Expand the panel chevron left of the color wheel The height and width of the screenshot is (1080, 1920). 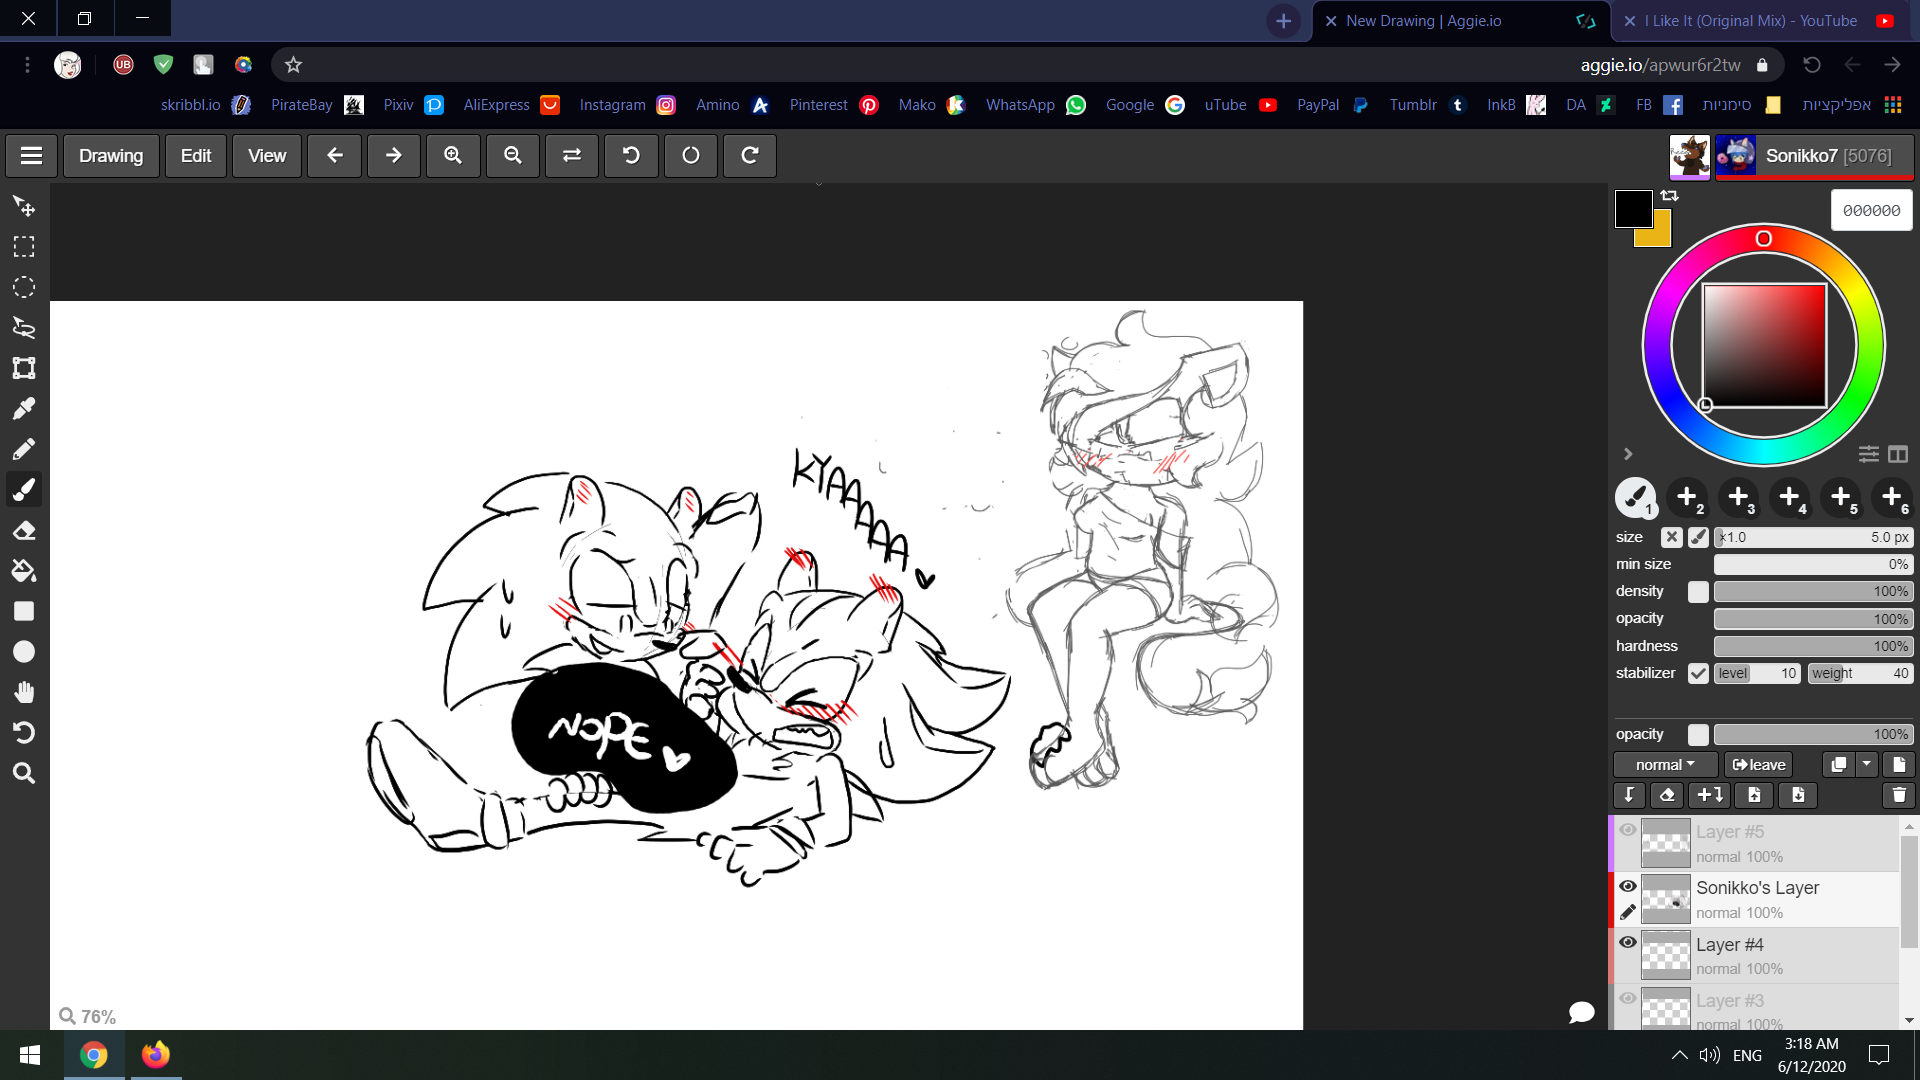[x=1628, y=454]
